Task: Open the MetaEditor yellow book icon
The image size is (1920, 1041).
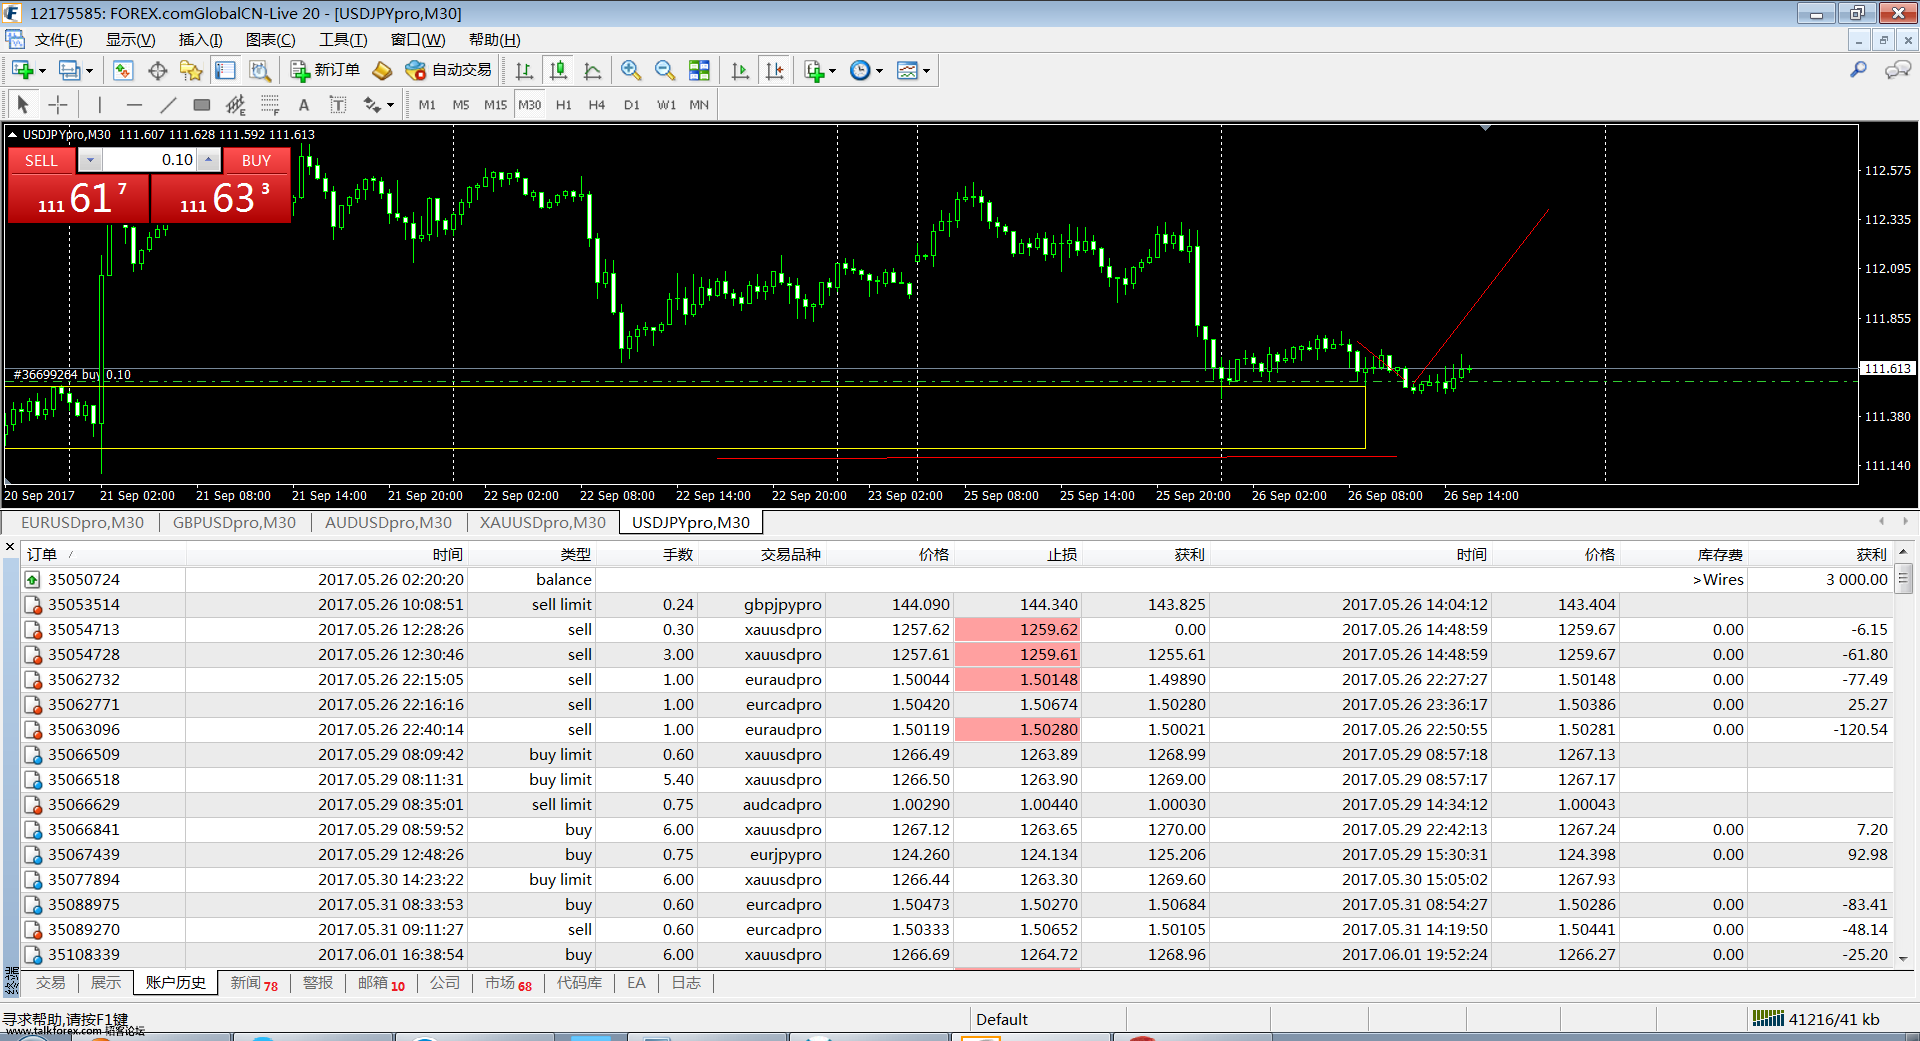Action: [382, 70]
